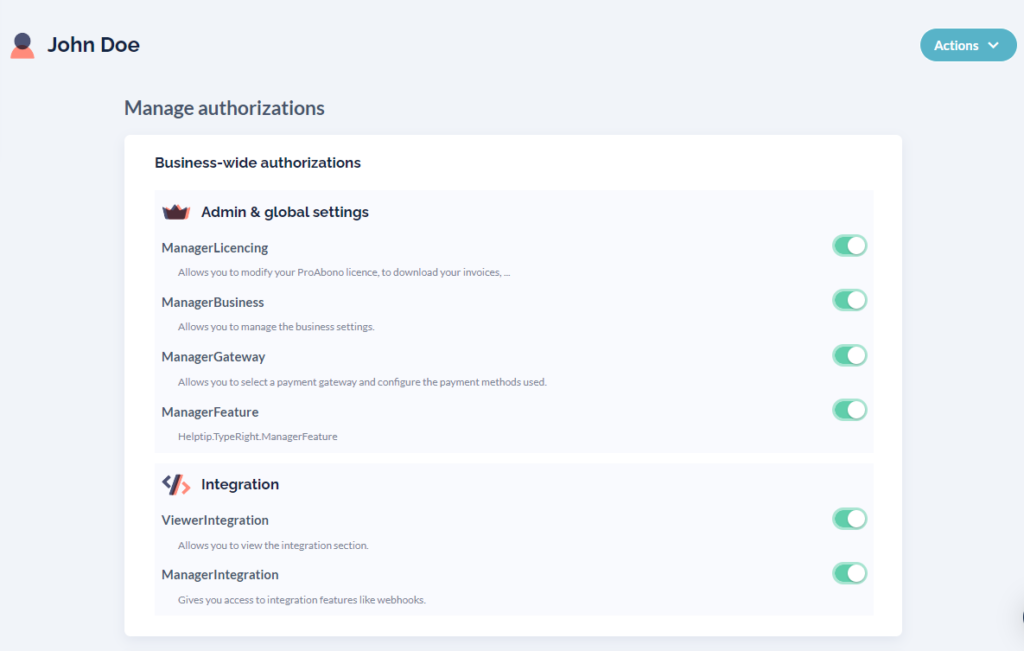Switch off ViewerIntegration permission
The image size is (1024, 651).
point(850,519)
